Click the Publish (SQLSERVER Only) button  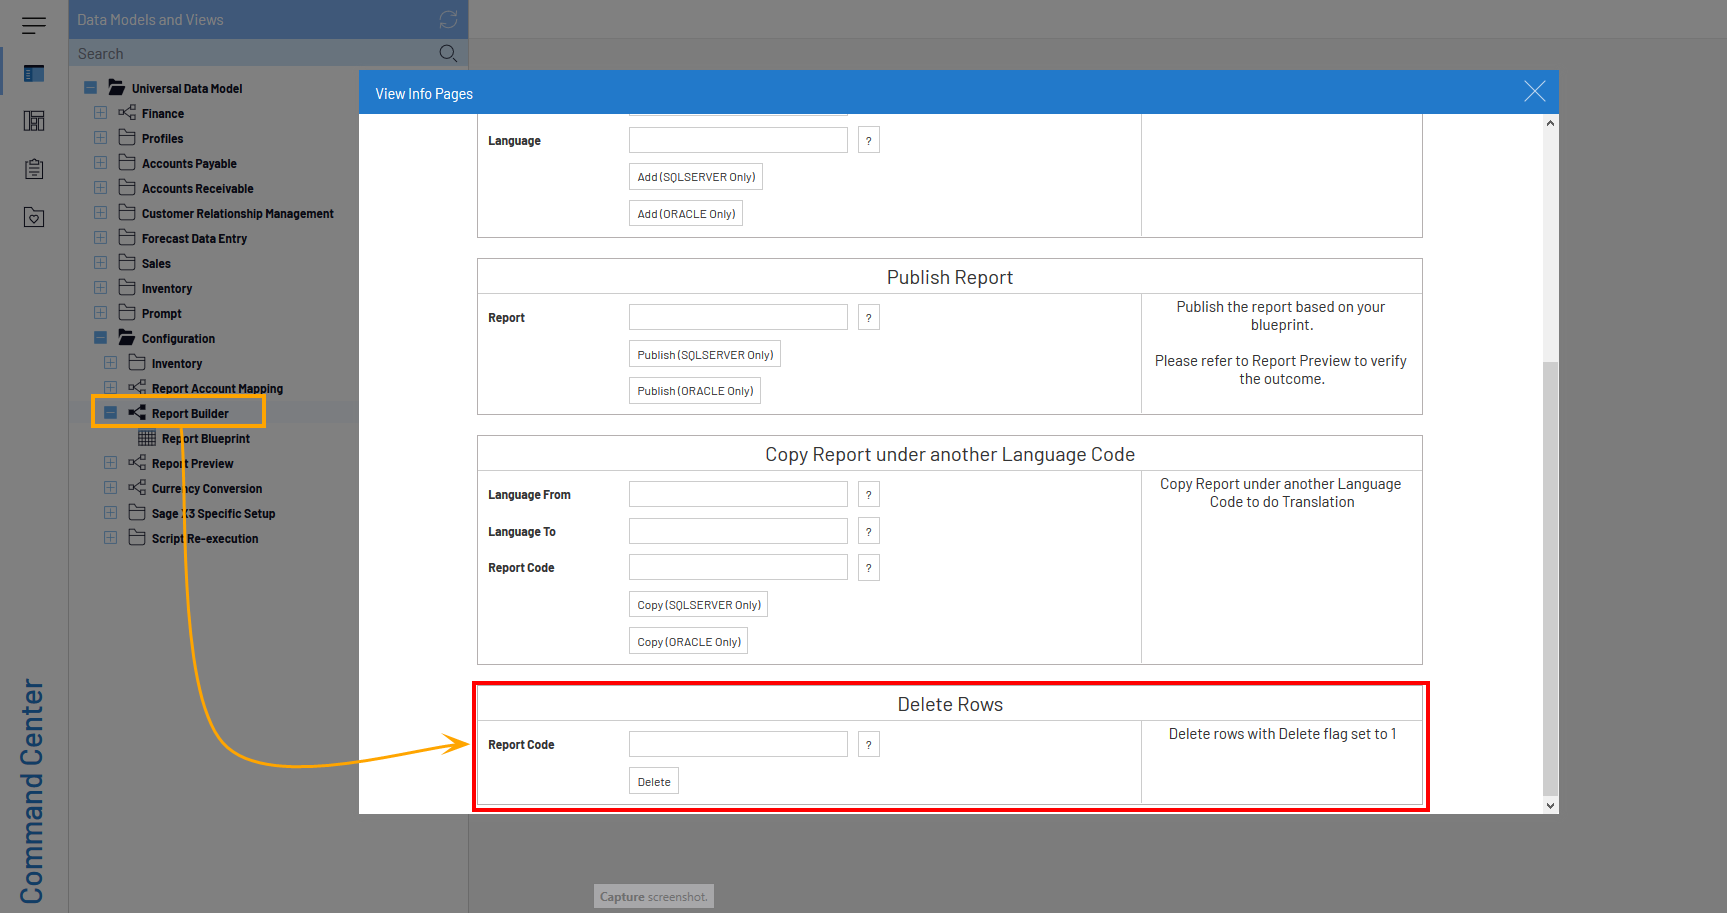[705, 355]
